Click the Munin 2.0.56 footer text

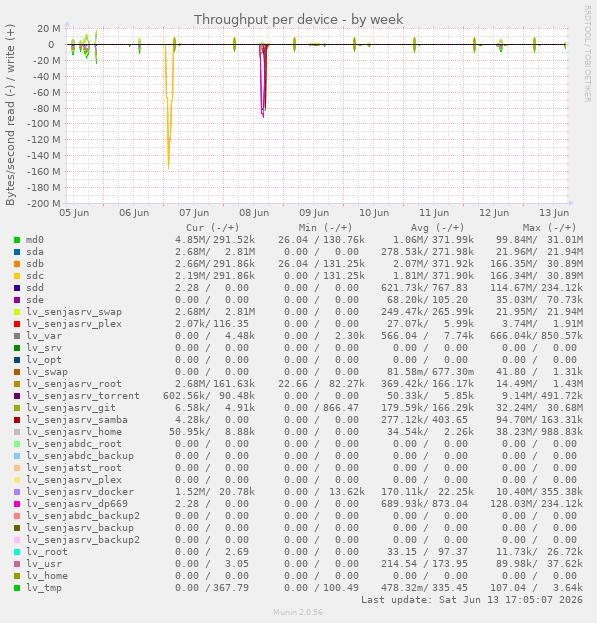298,612
